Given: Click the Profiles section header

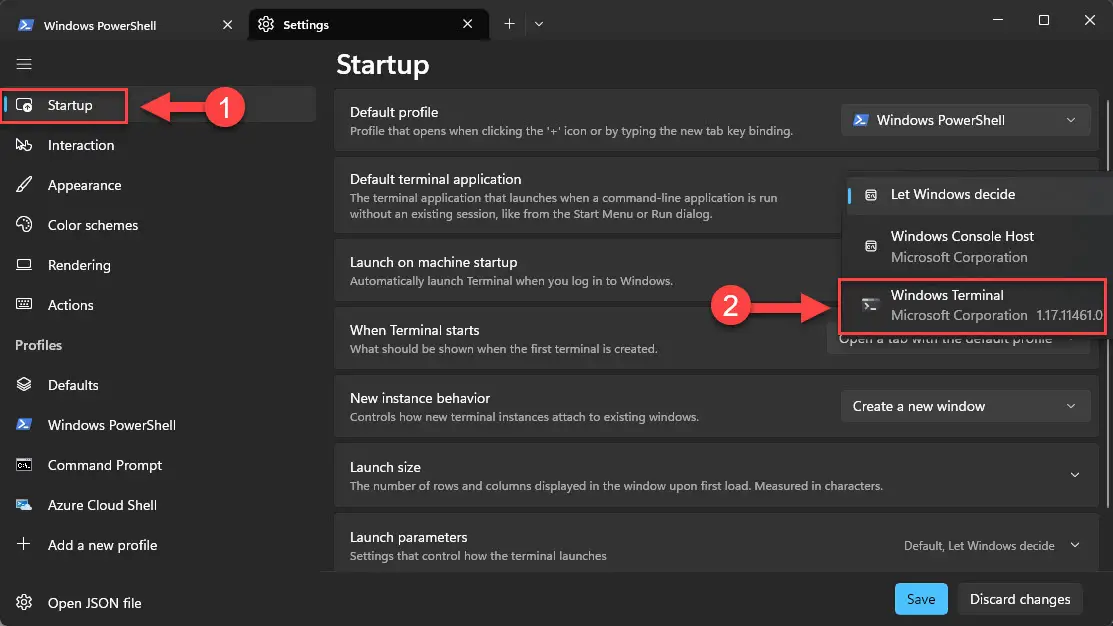Looking at the screenshot, I should [38, 345].
